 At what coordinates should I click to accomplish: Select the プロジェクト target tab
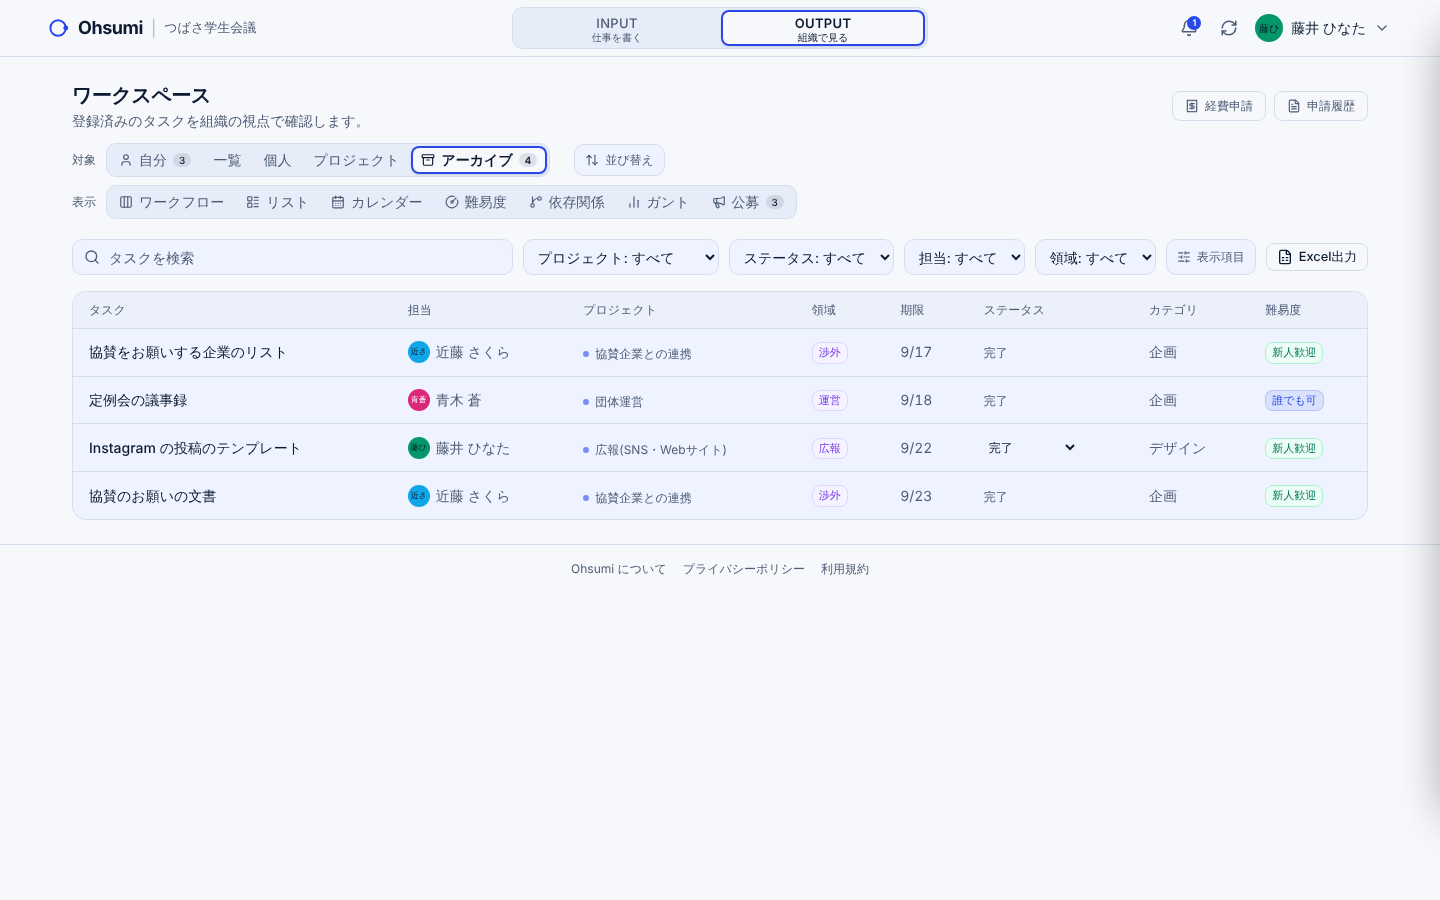point(356,160)
